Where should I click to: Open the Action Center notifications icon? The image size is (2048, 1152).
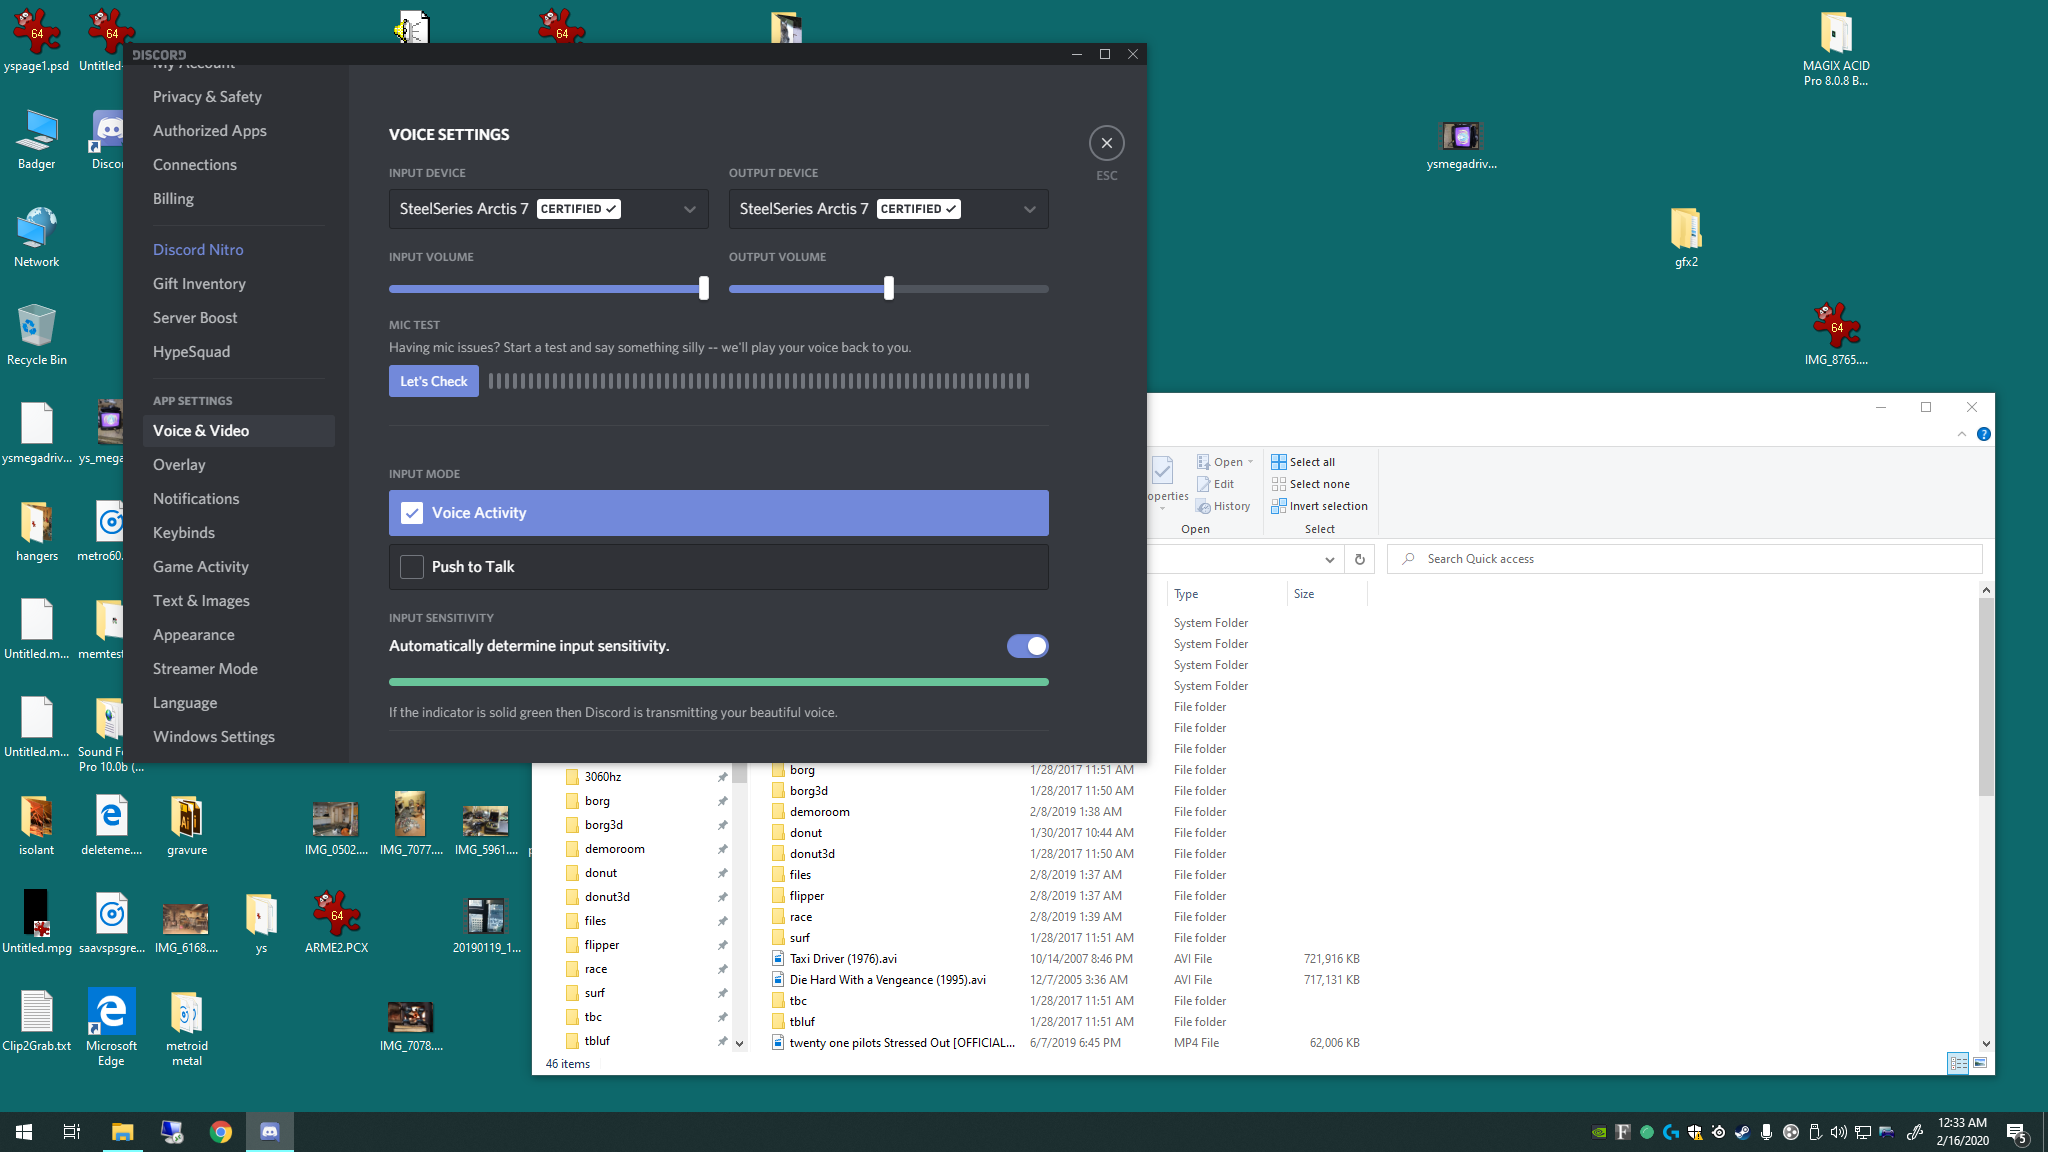[2017, 1132]
